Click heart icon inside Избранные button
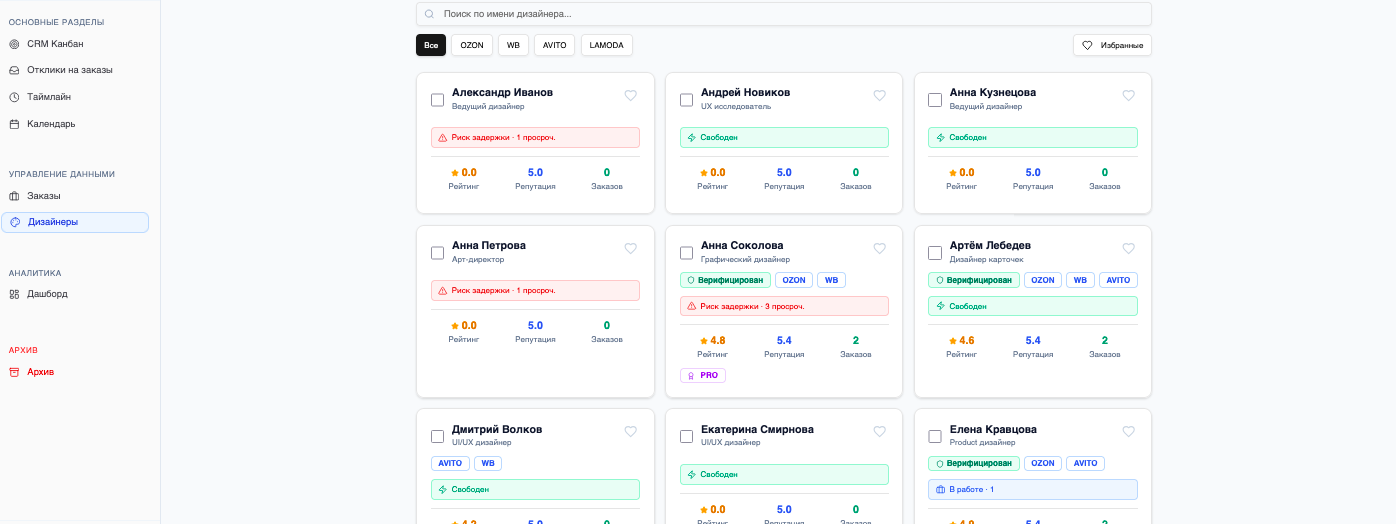Screen dimensions: 1396x524 tap(1088, 45)
